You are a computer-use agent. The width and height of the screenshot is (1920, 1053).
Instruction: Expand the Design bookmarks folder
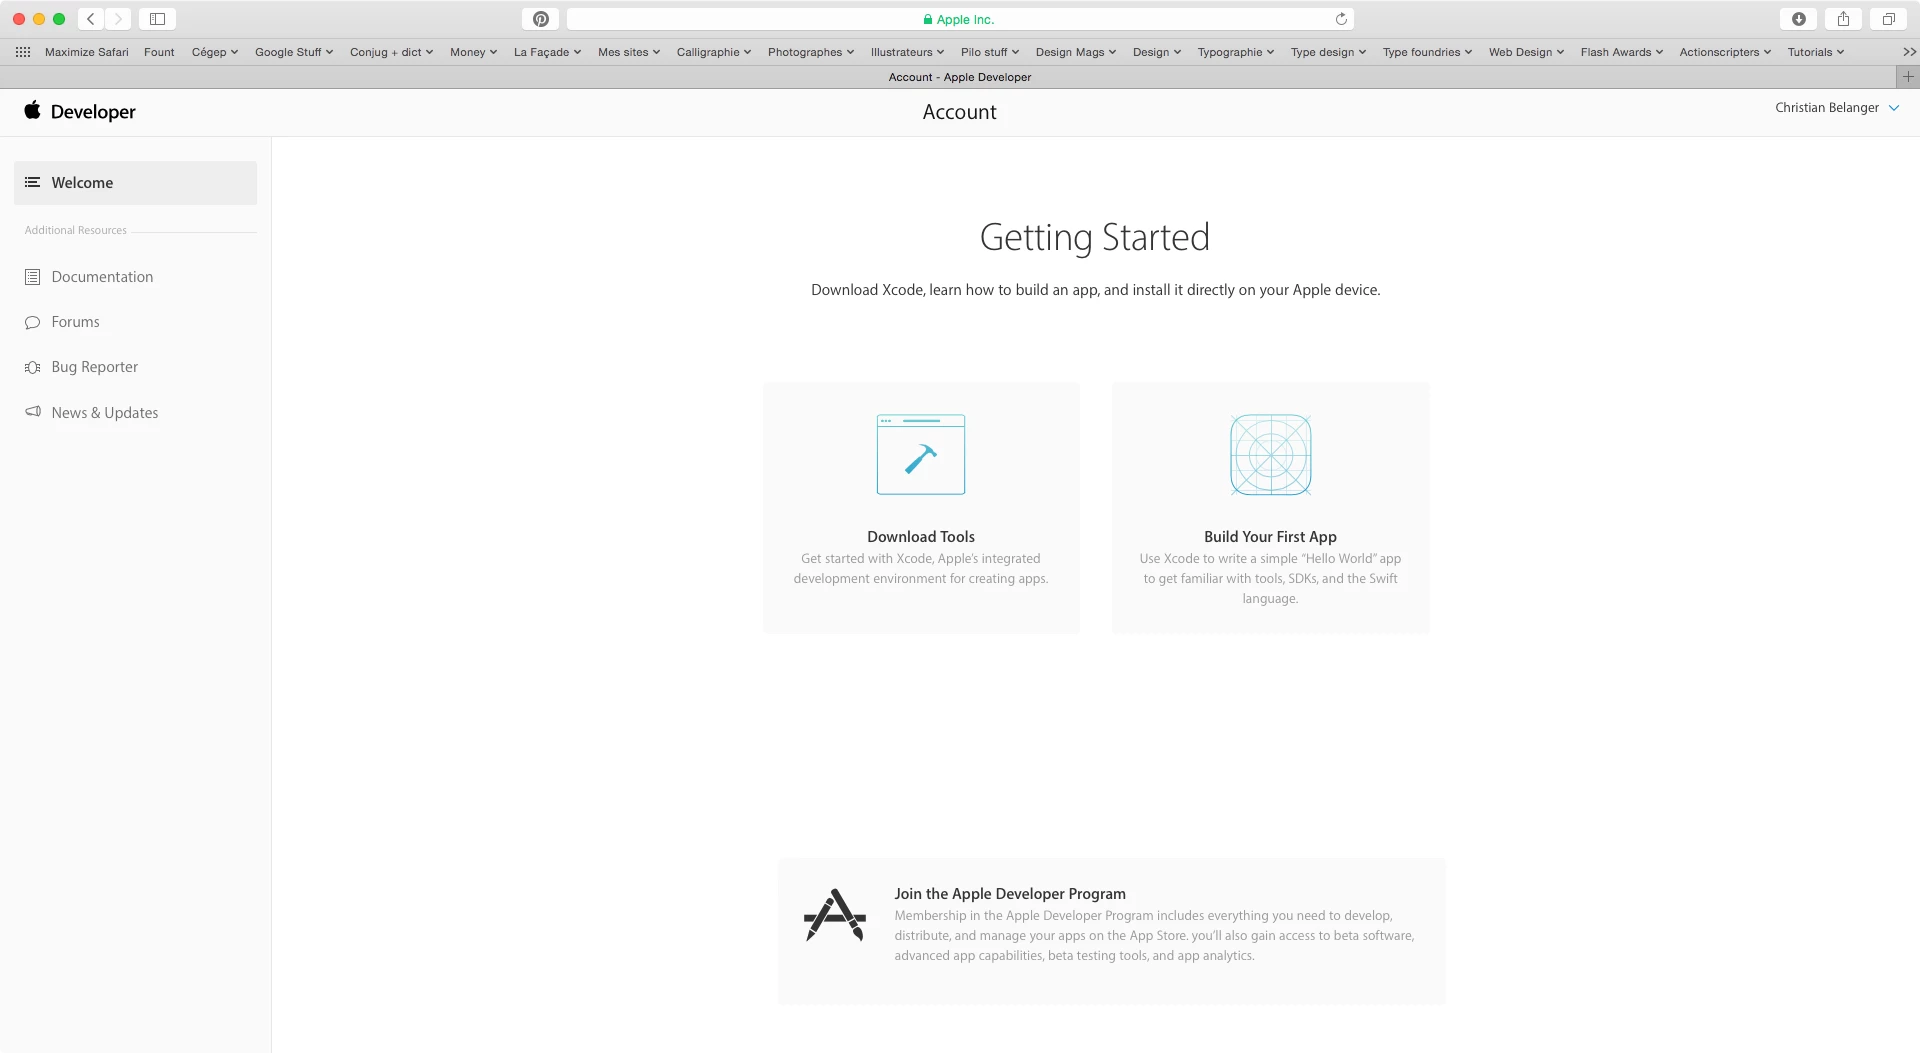(1157, 52)
